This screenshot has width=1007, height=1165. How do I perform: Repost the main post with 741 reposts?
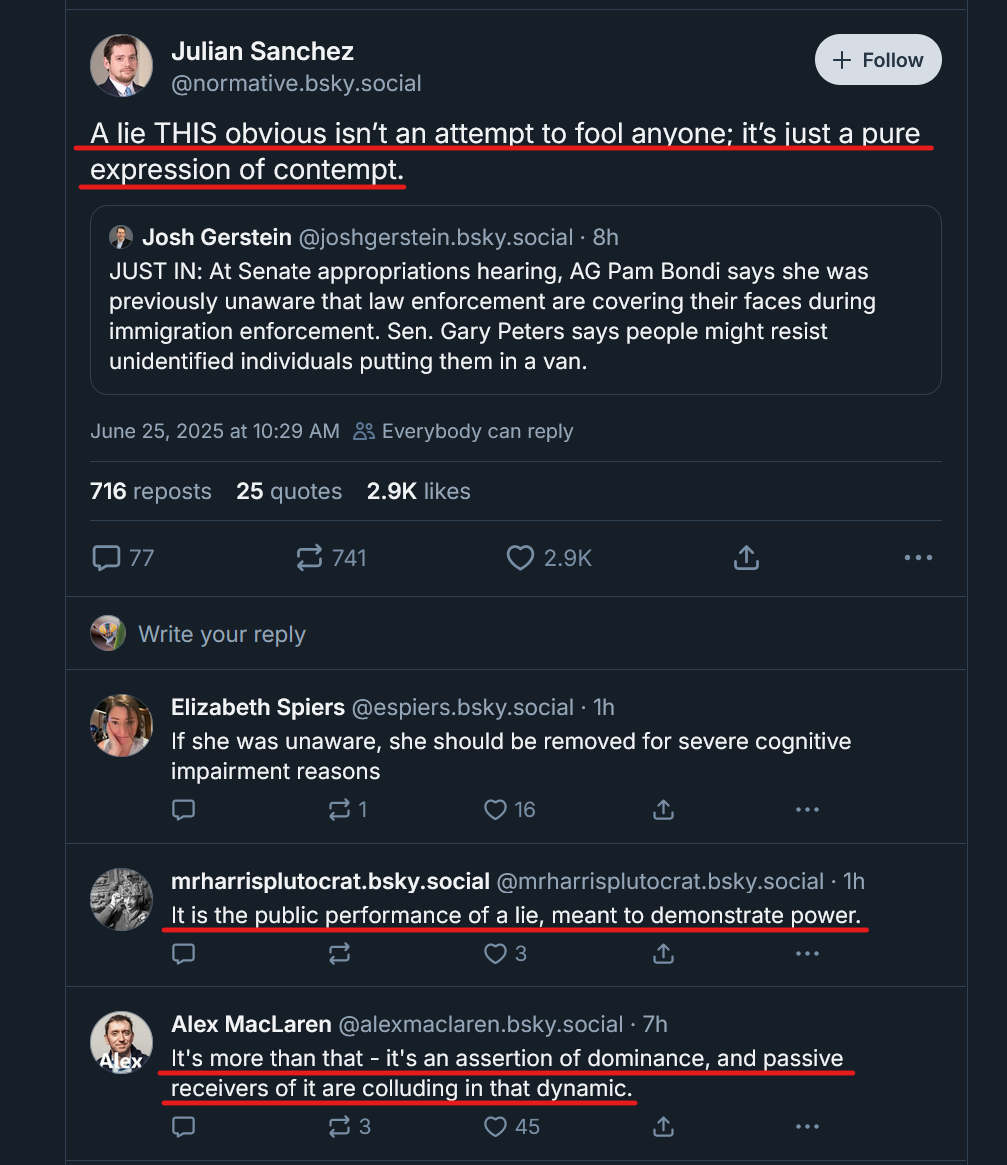(x=331, y=557)
